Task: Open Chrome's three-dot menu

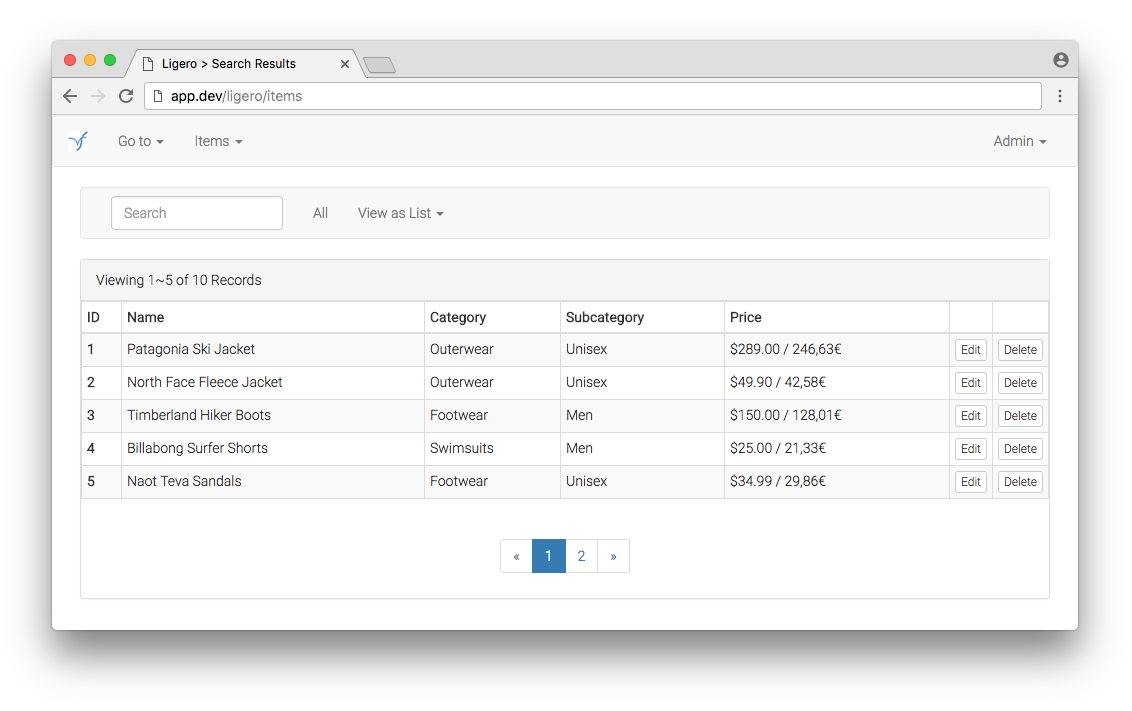Action: point(1060,96)
